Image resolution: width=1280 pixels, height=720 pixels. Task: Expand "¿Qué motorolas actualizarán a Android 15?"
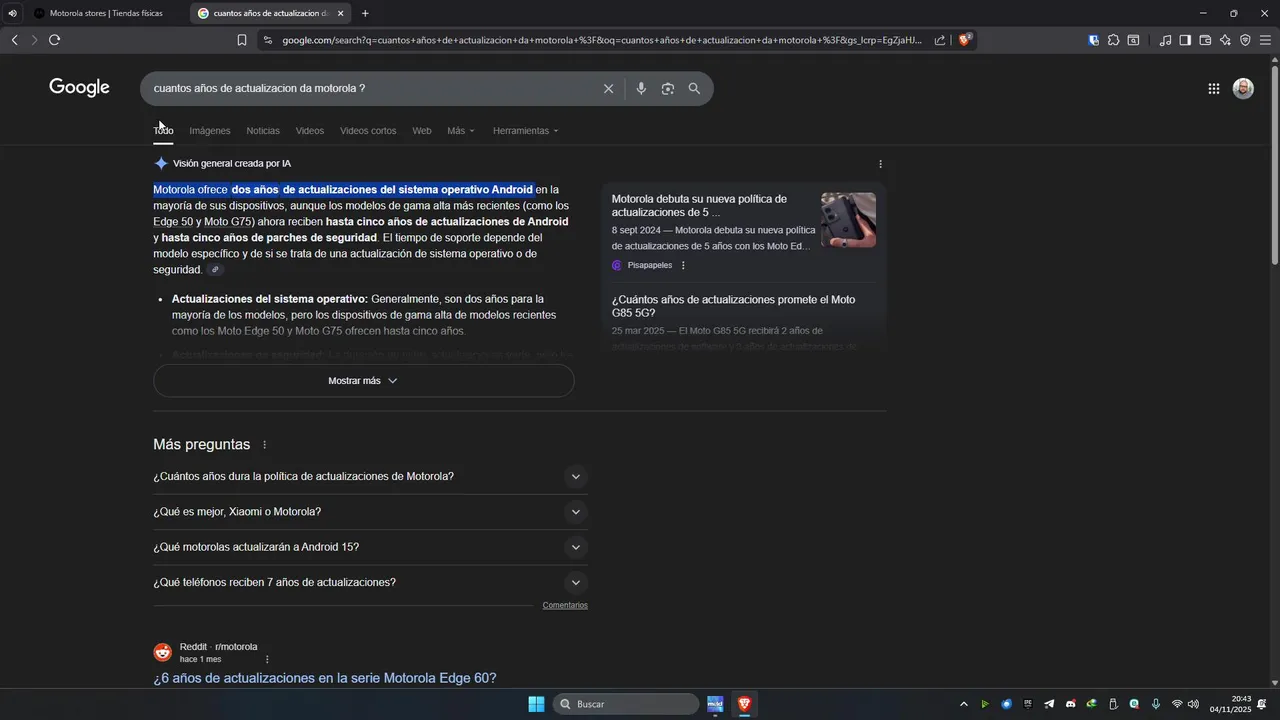[x=370, y=547]
